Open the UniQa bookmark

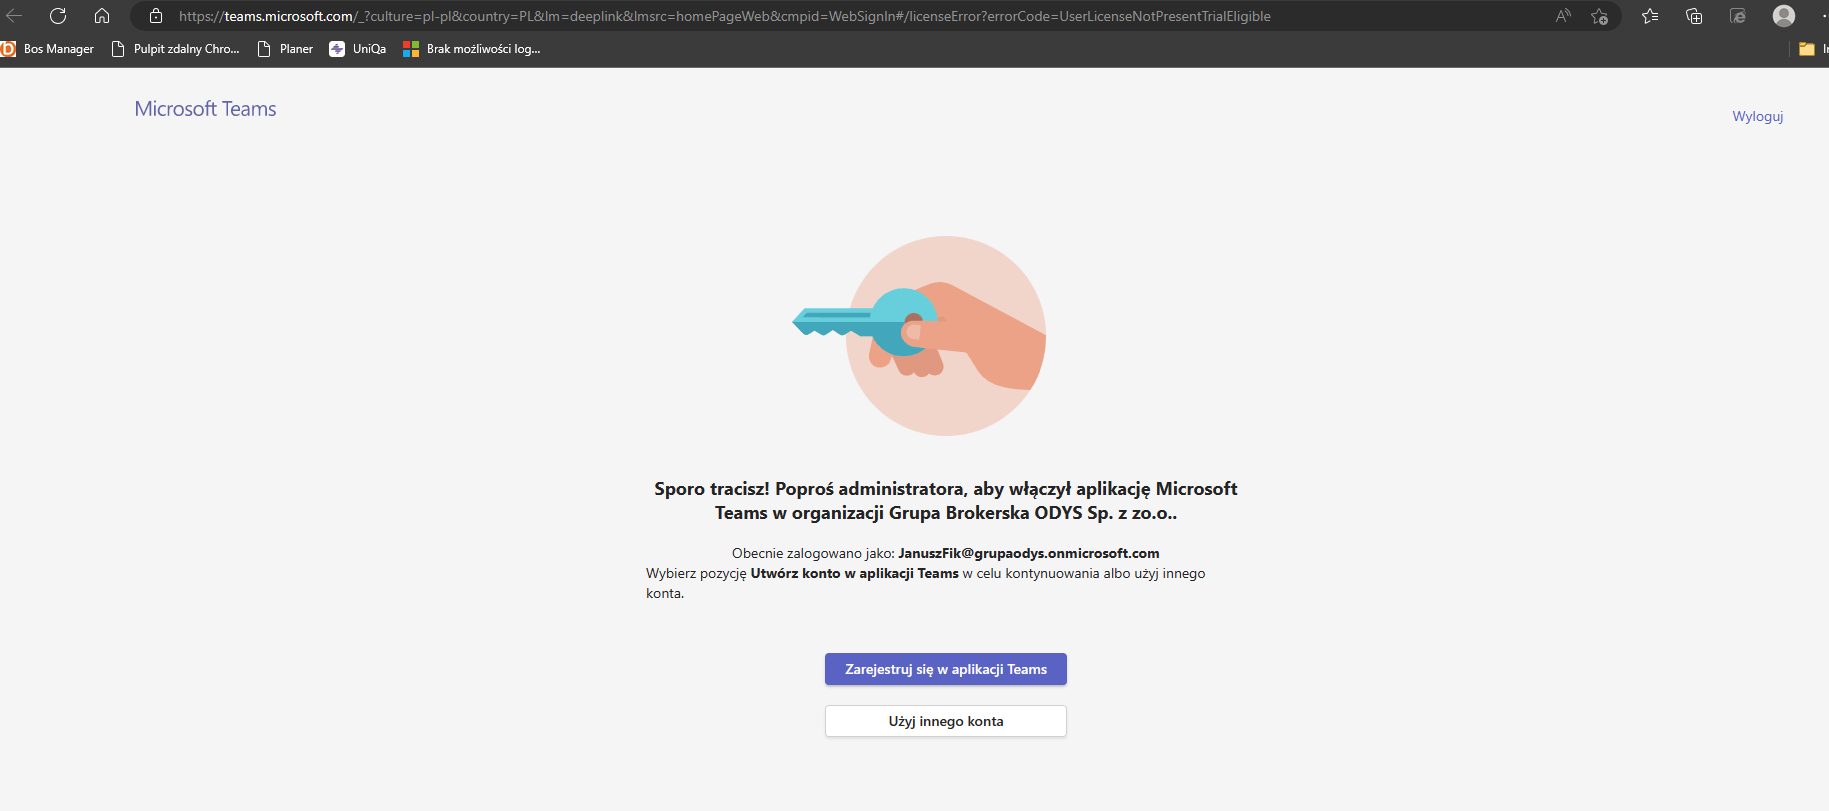click(358, 49)
